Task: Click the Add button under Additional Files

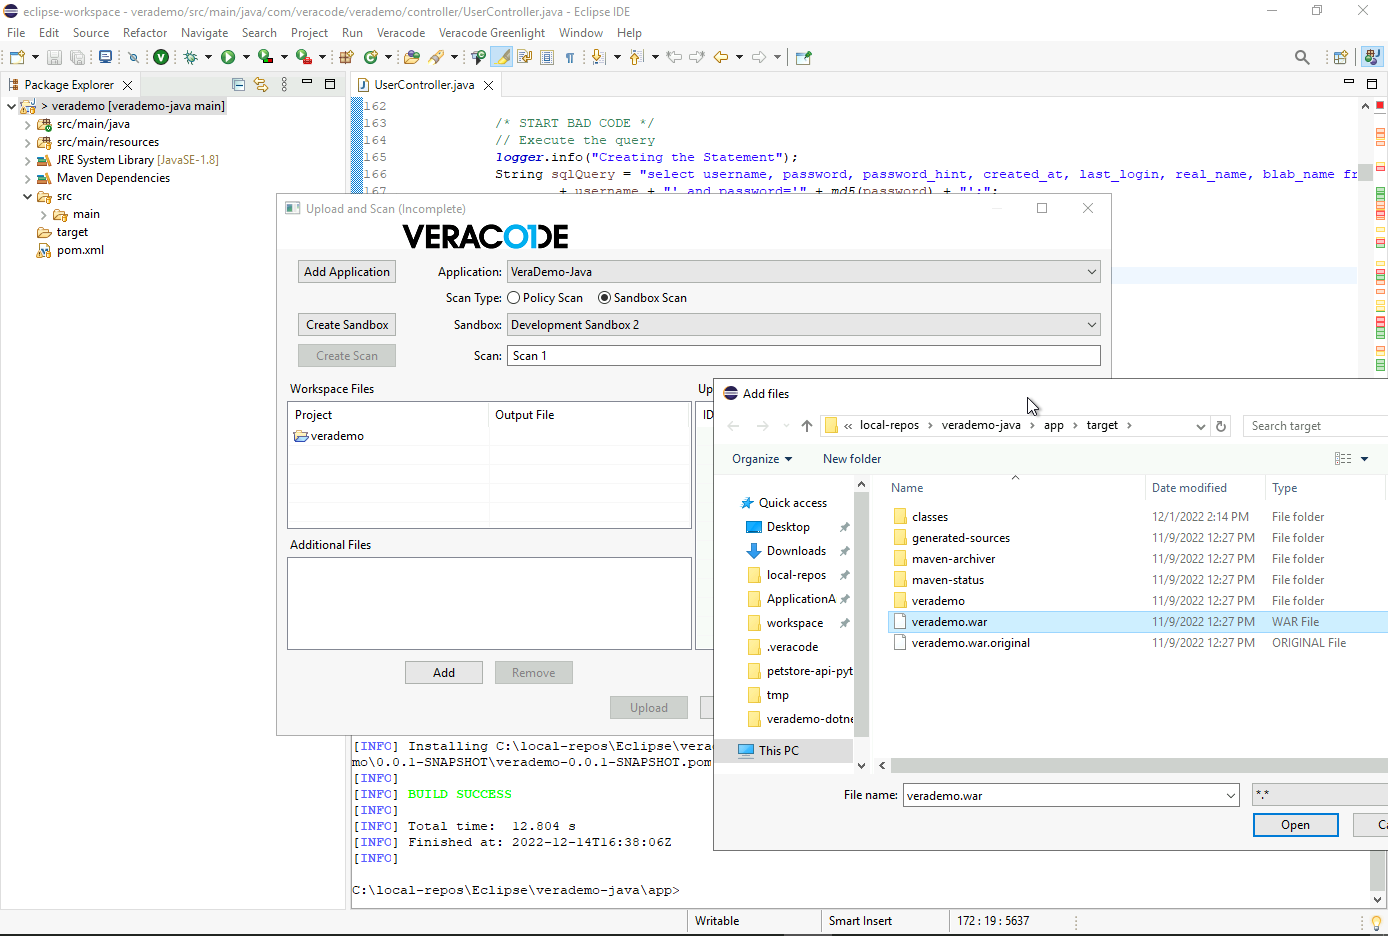Action: coord(444,673)
